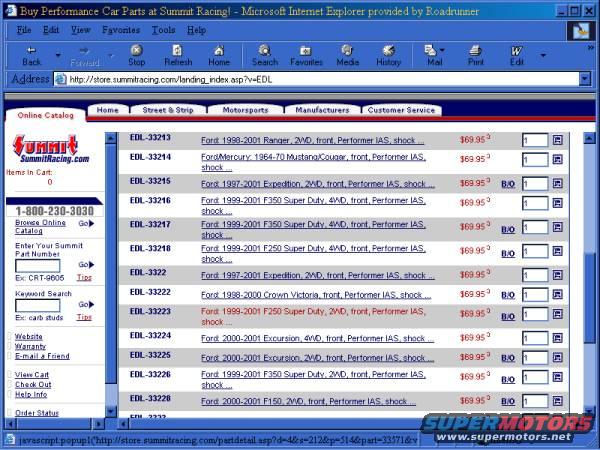Image resolution: width=600 pixels, height=450 pixels.
Task: Add EDL-33213 to cart using its cart icon
Action: (557, 141)
